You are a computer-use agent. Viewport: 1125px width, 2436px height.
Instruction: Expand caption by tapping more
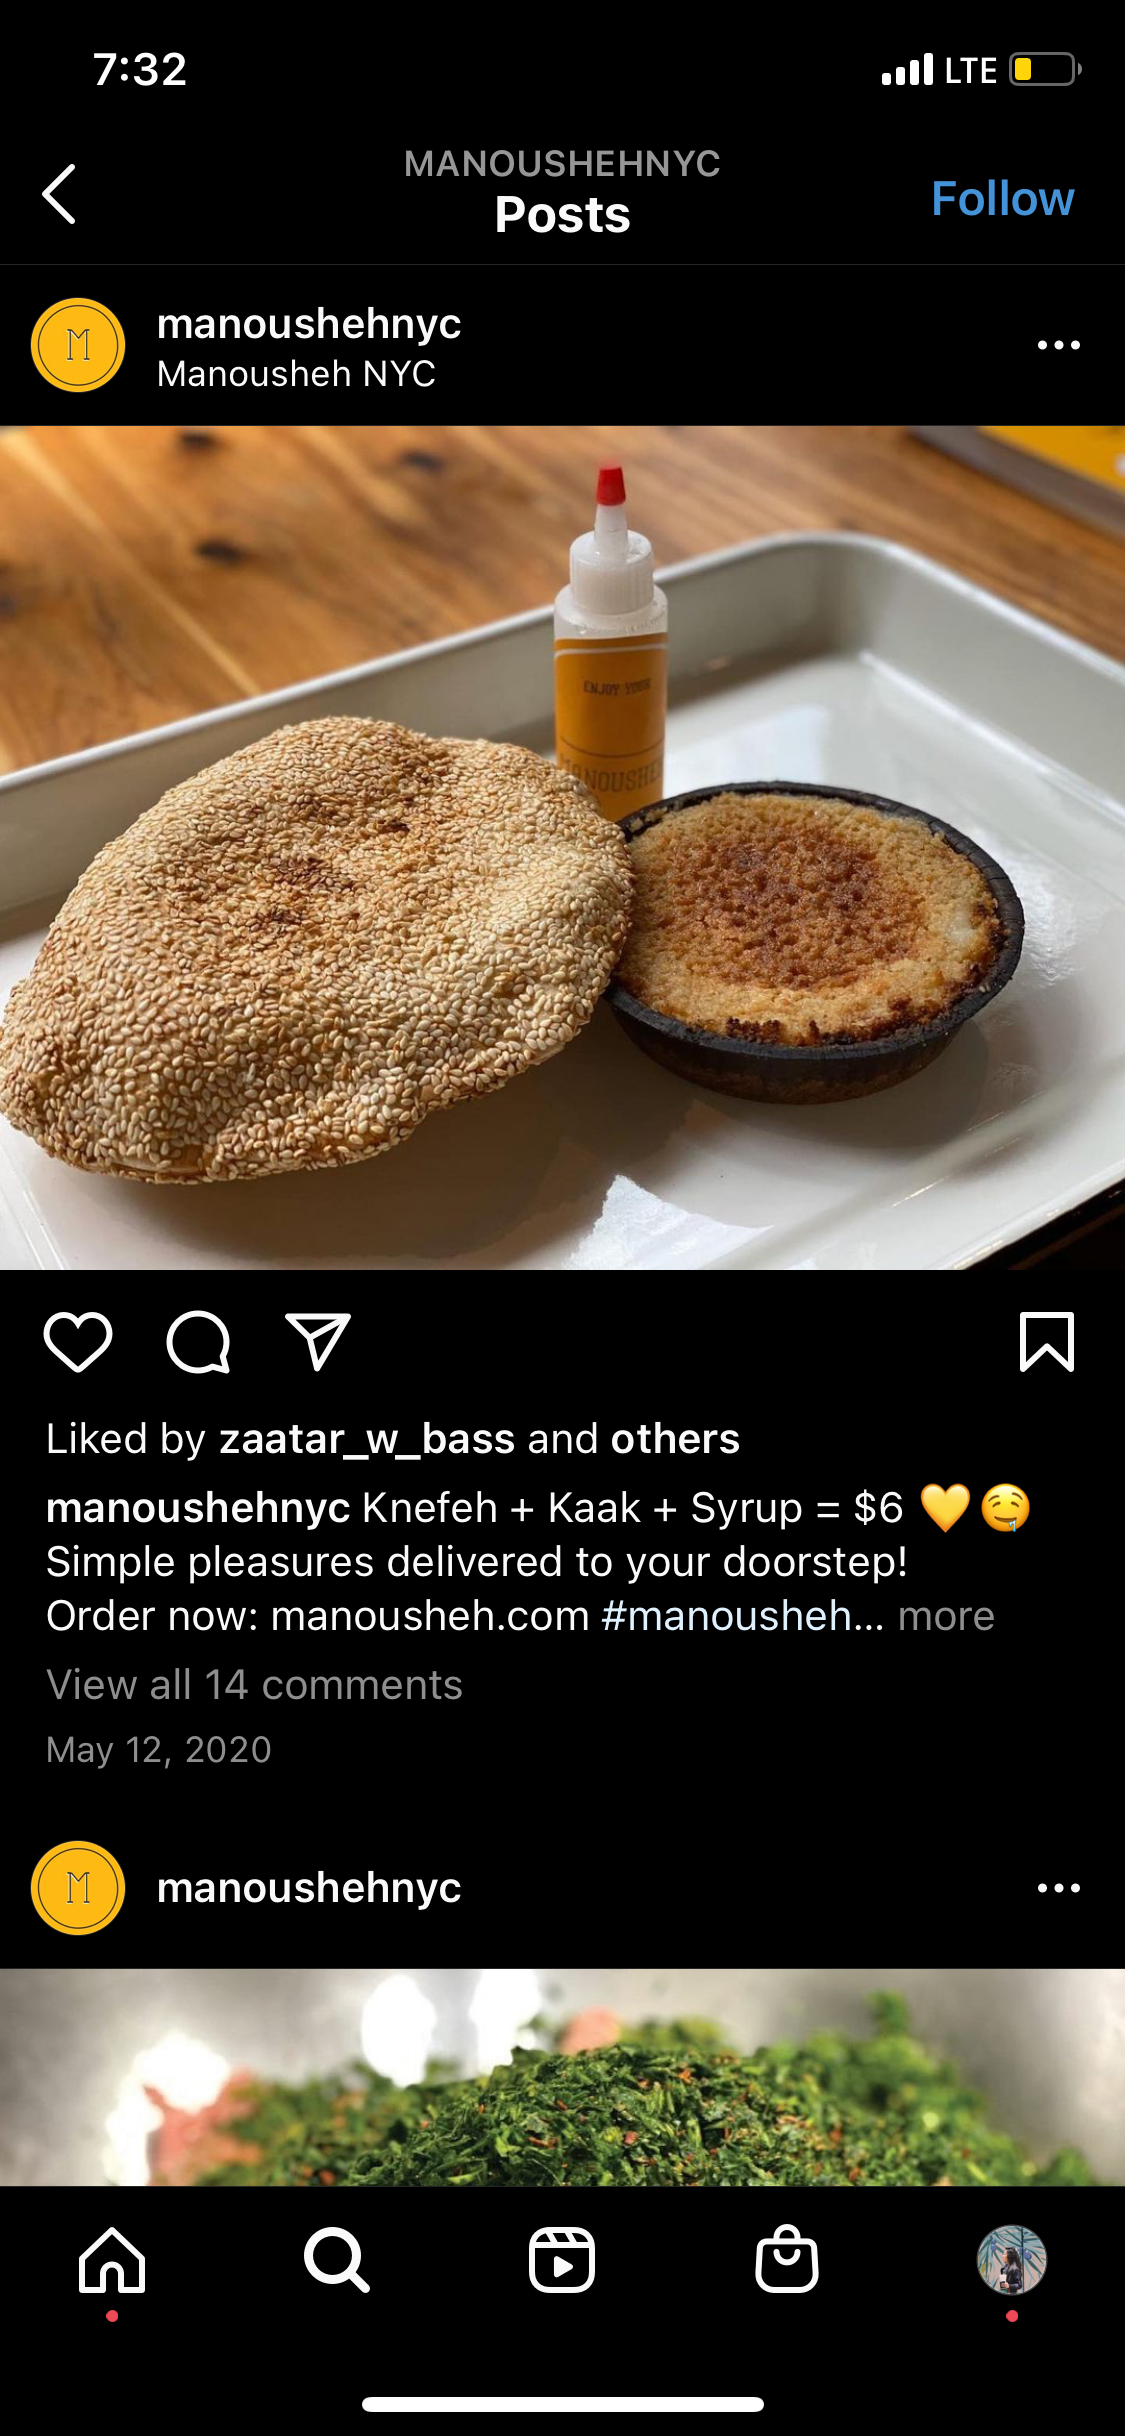pos(946,1616)
